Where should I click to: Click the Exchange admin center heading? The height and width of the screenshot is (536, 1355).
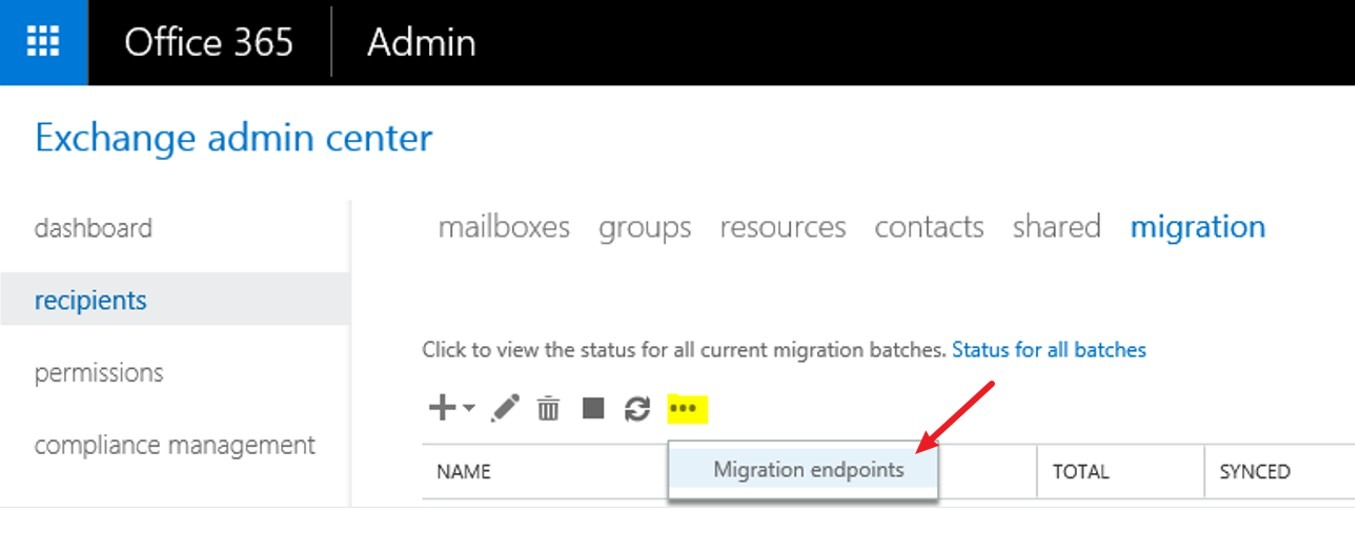(234, 138)
